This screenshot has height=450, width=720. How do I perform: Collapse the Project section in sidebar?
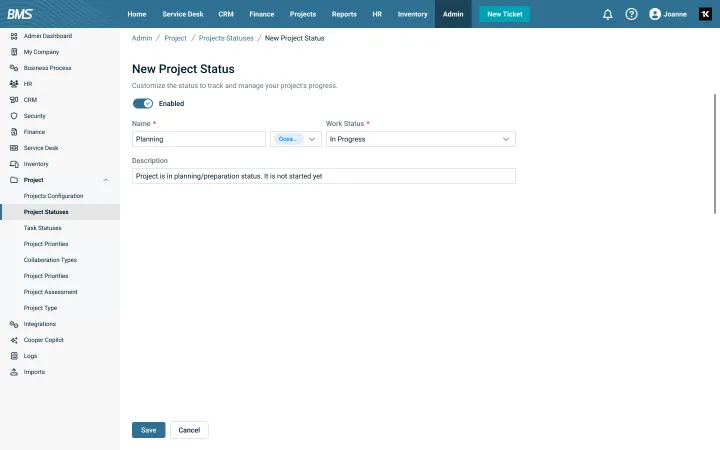click(x=106, y=180)
